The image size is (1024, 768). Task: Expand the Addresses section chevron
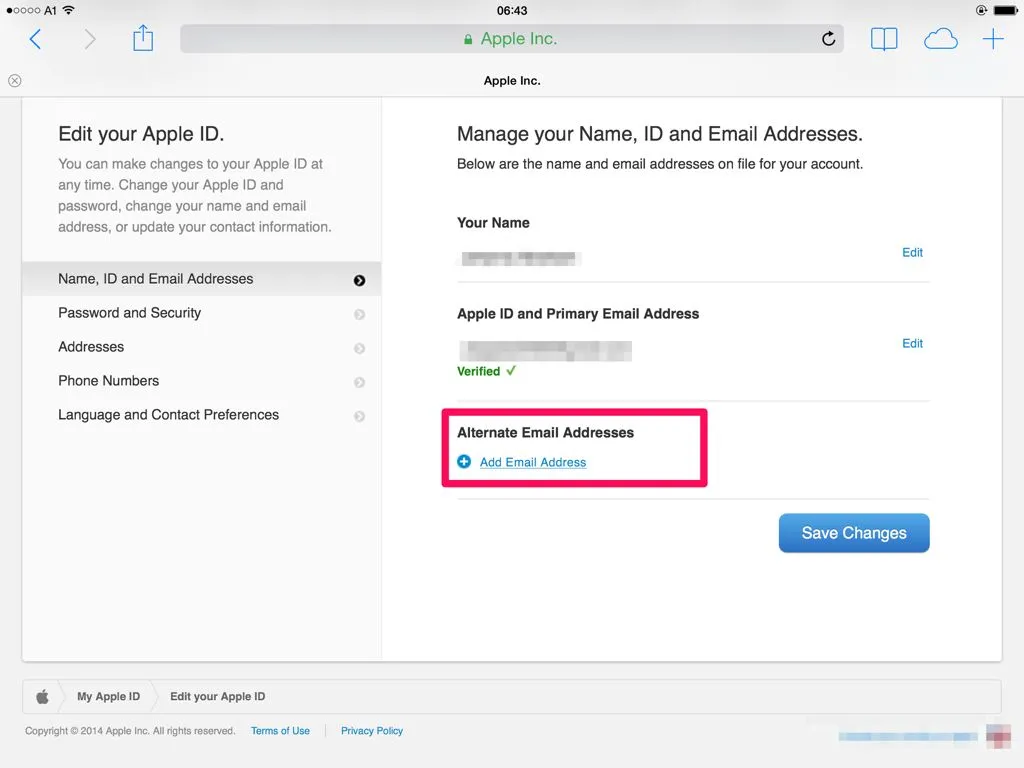click(x=359, y=349)
